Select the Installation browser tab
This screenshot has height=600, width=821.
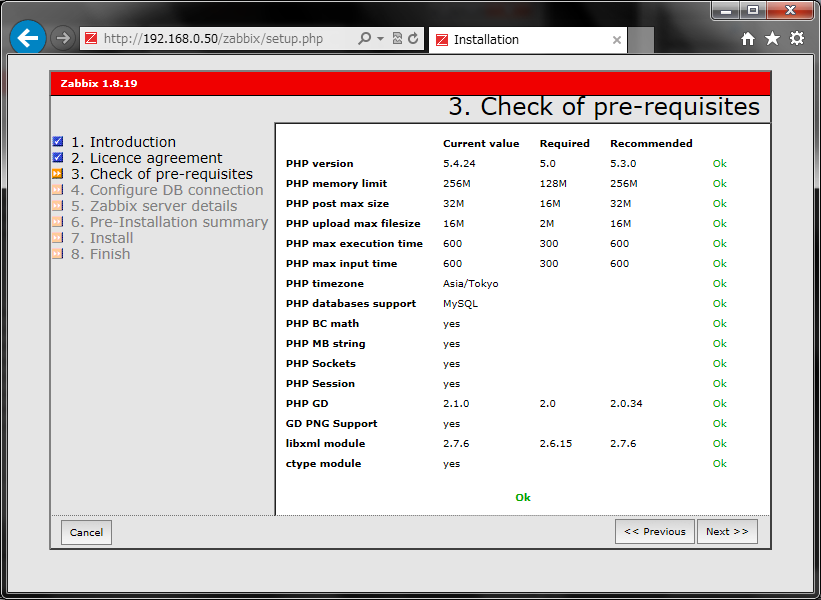pyautogui.click(x=528, y=40)
